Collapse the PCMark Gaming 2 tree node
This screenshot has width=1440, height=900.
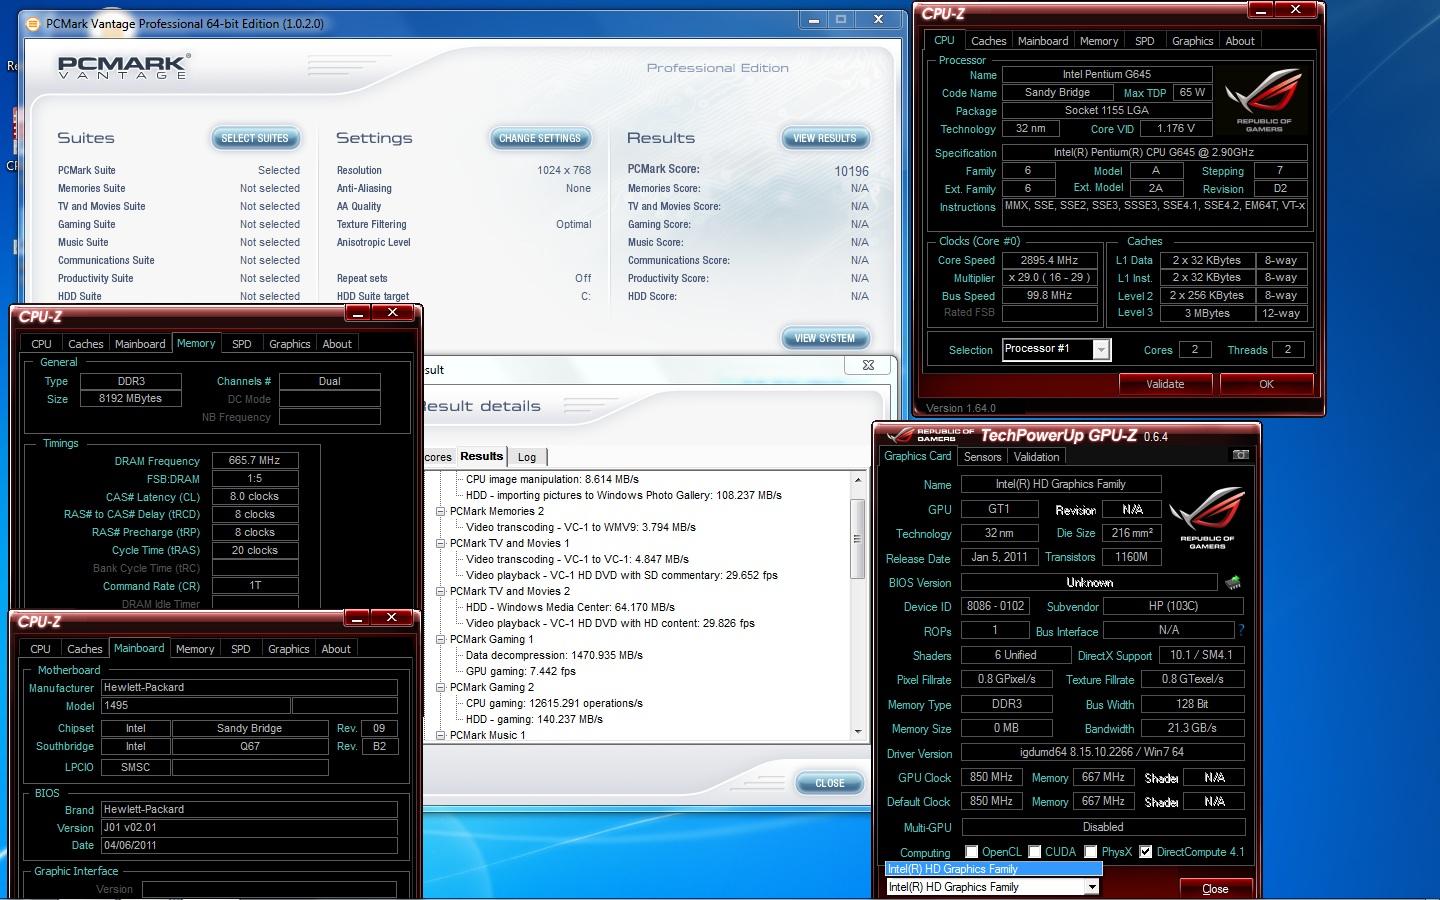coord(440,687)
